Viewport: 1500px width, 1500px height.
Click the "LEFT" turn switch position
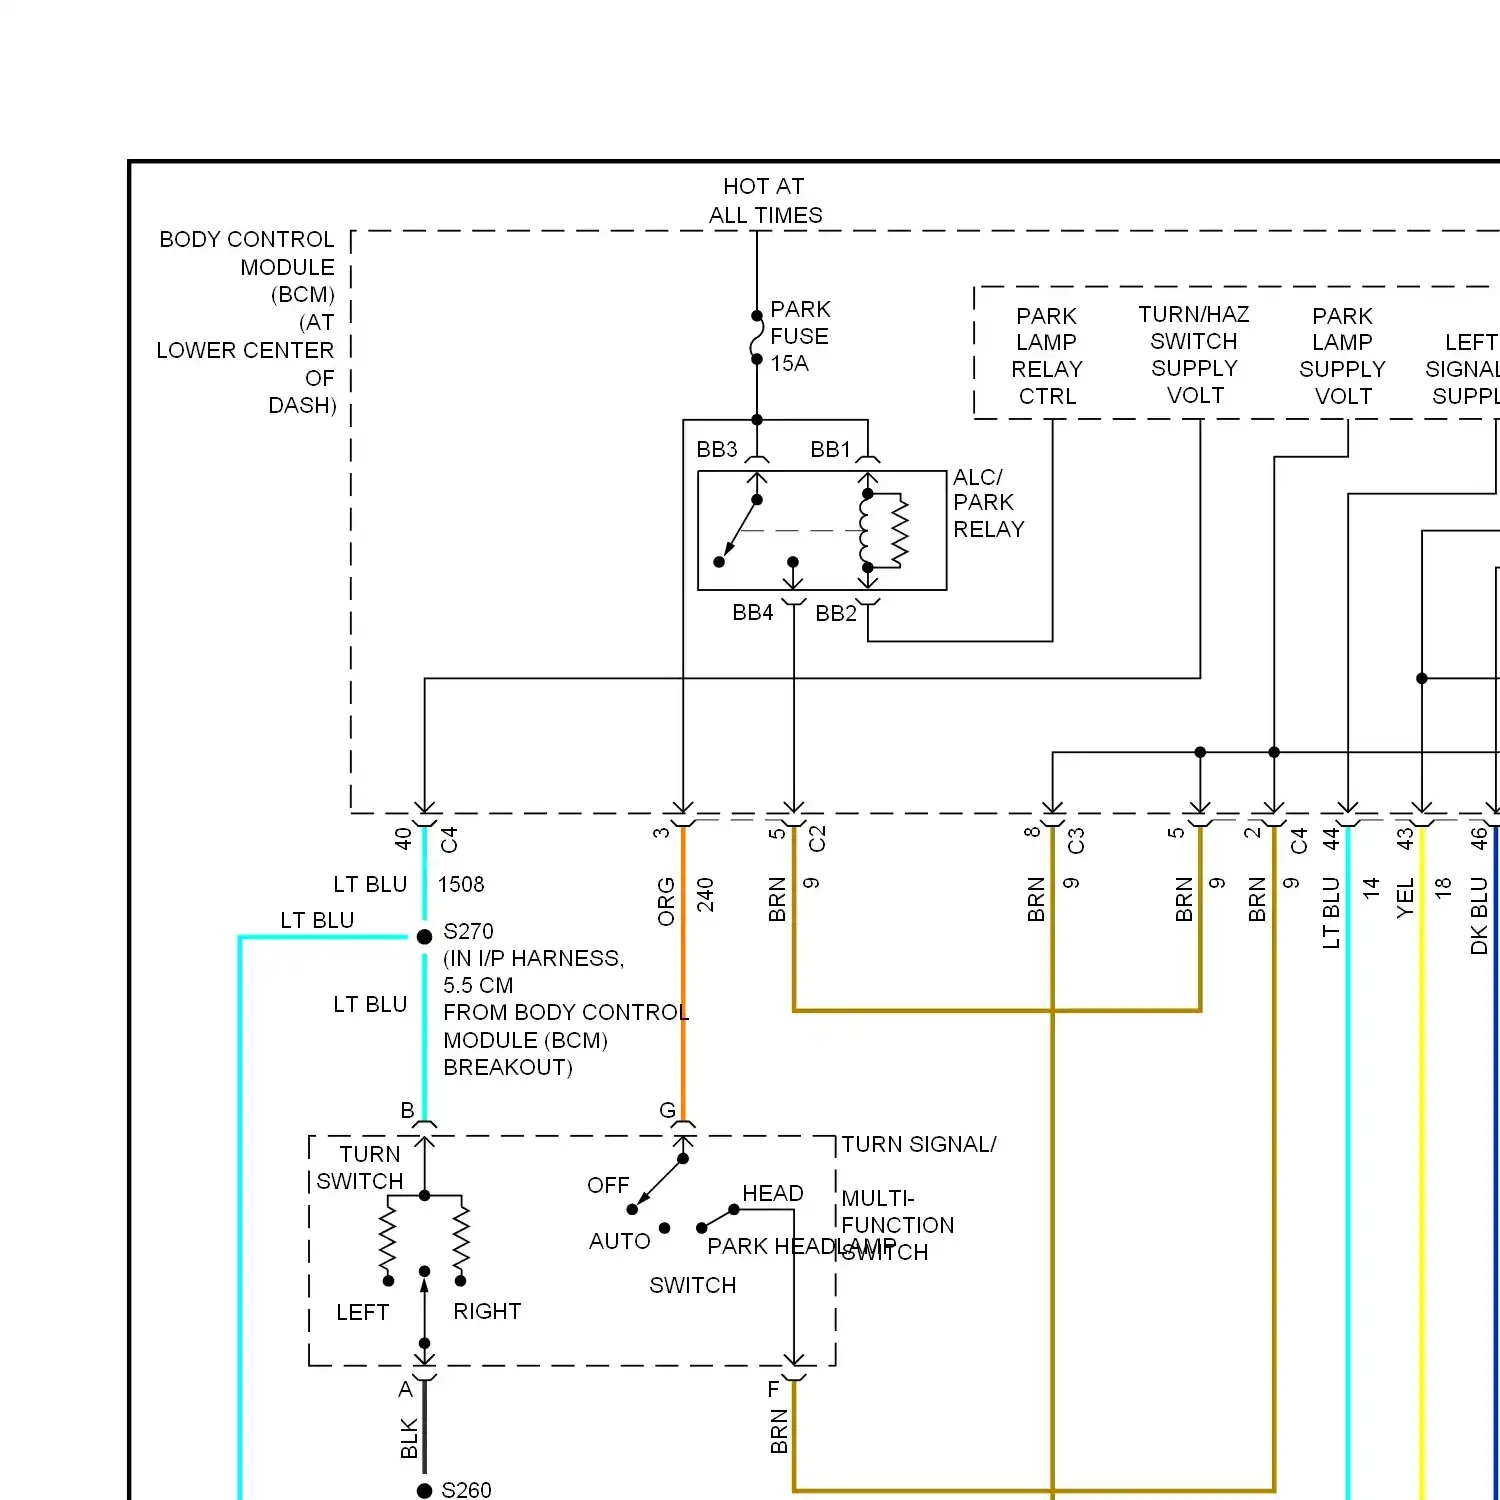tap(362, 1312)
